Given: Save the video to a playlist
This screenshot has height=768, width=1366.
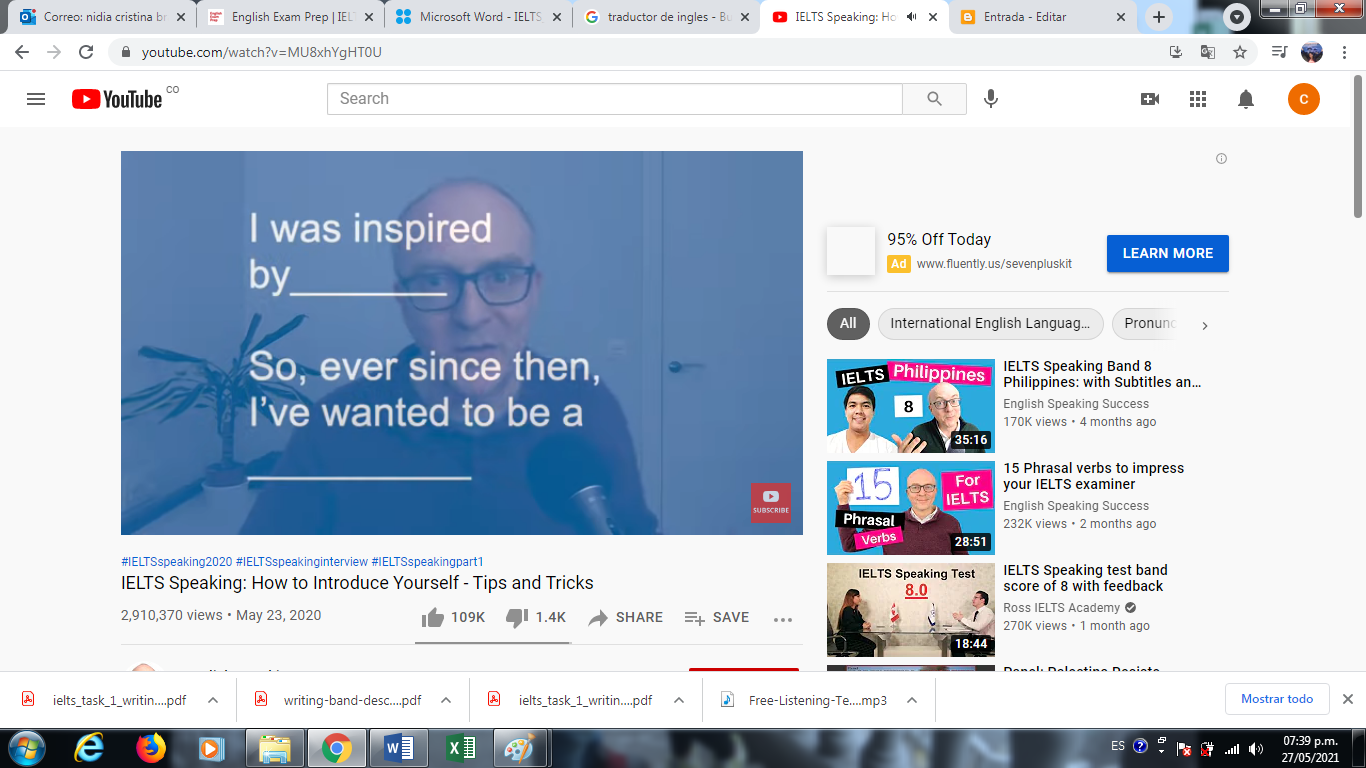Looking at the screenshot, I should [x=716, y=618].
